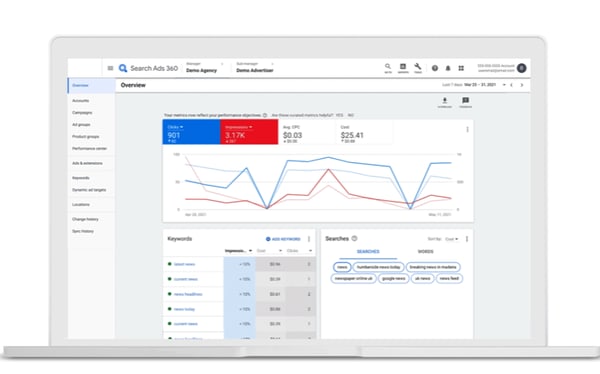
Task: Open the date range dropdown
Action: coord(504,85)
